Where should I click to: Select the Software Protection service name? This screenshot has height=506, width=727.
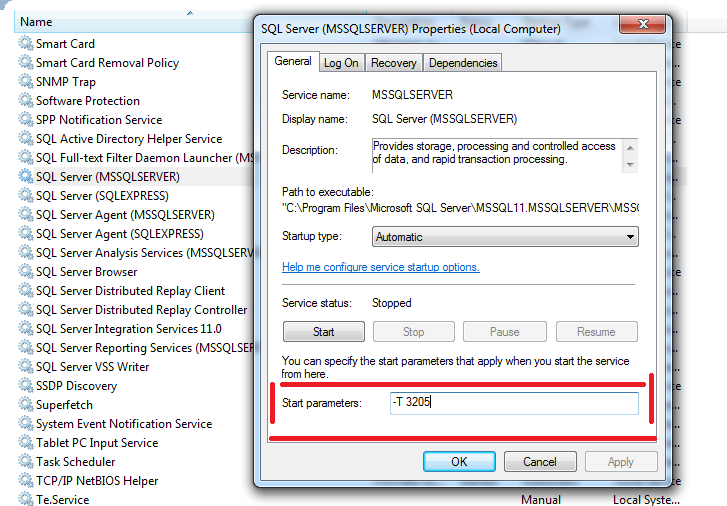tap(88, 101)
